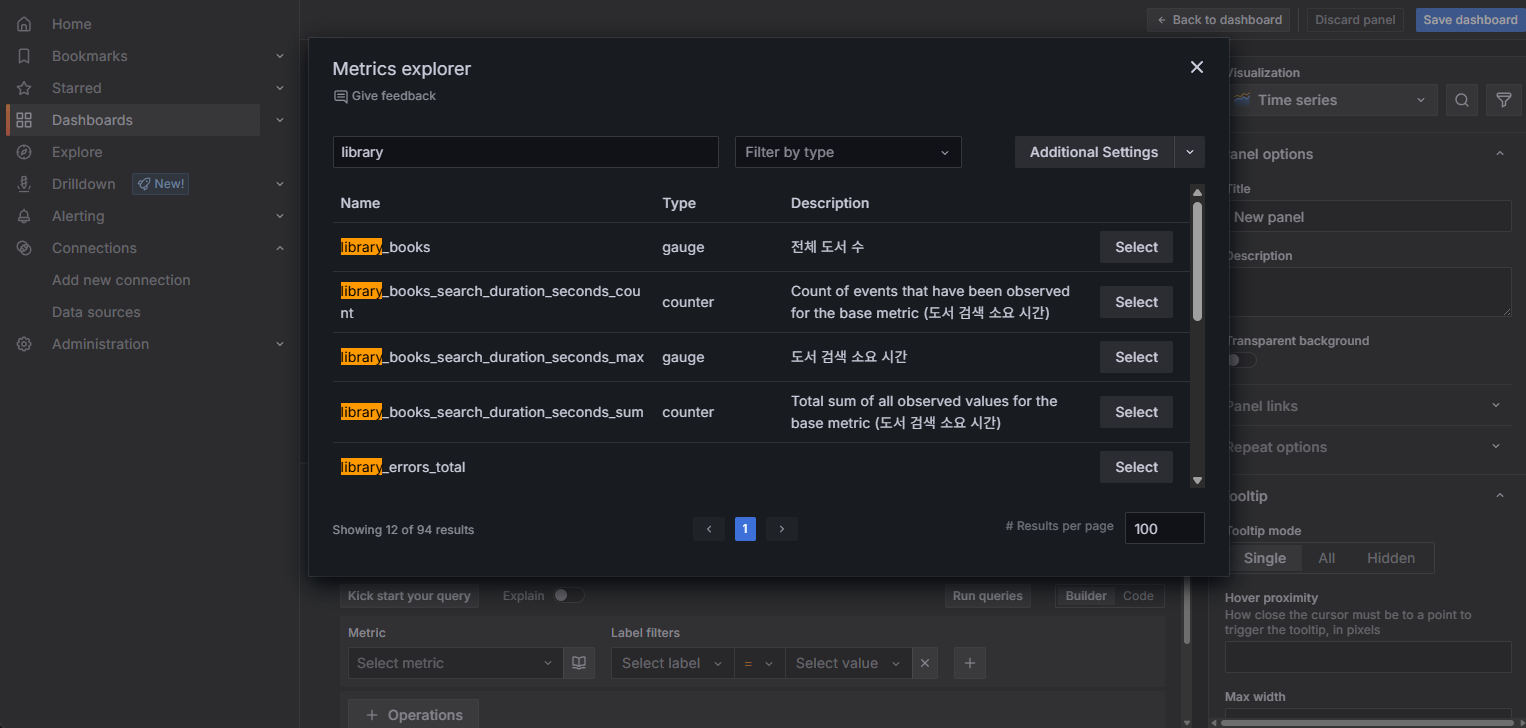
Task: Set tooltip mode to Hidden
Action: [1390, 558]
